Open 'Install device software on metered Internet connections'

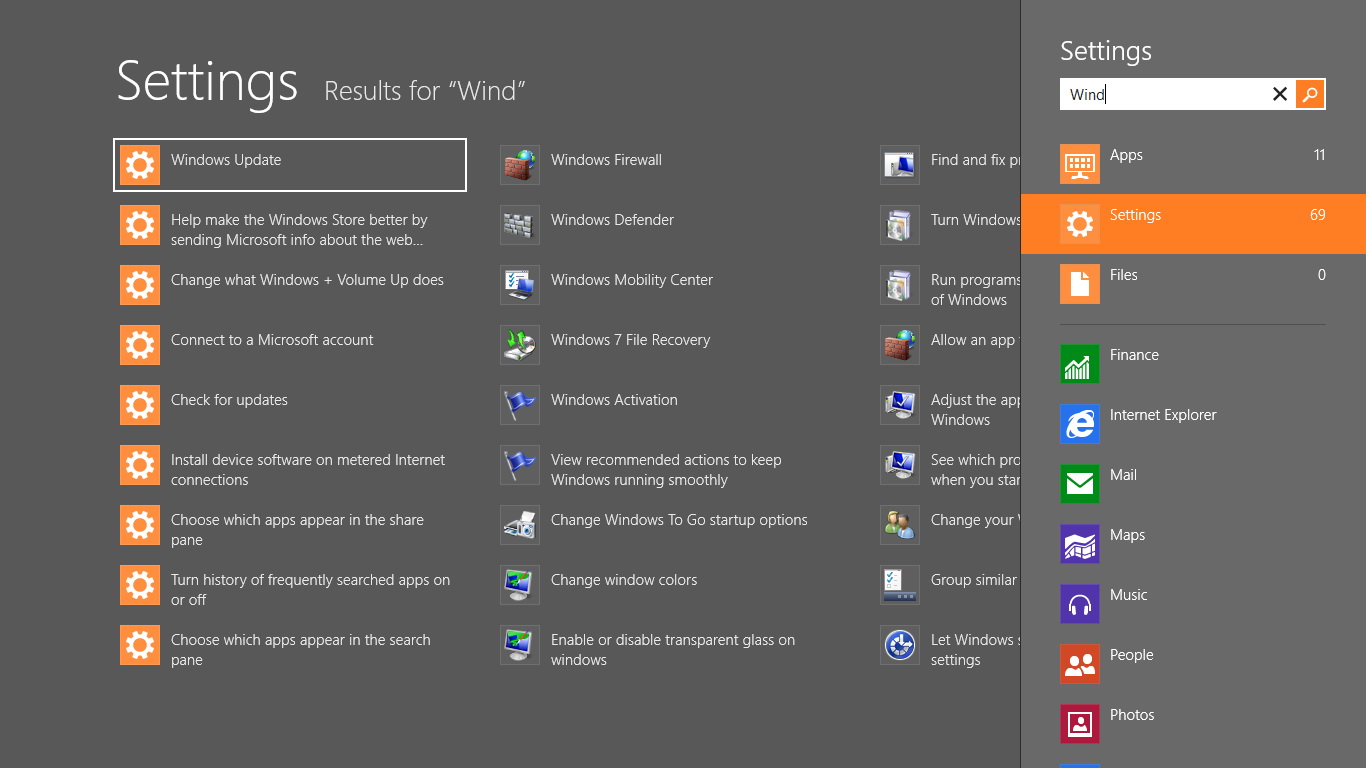pos(290,465)
